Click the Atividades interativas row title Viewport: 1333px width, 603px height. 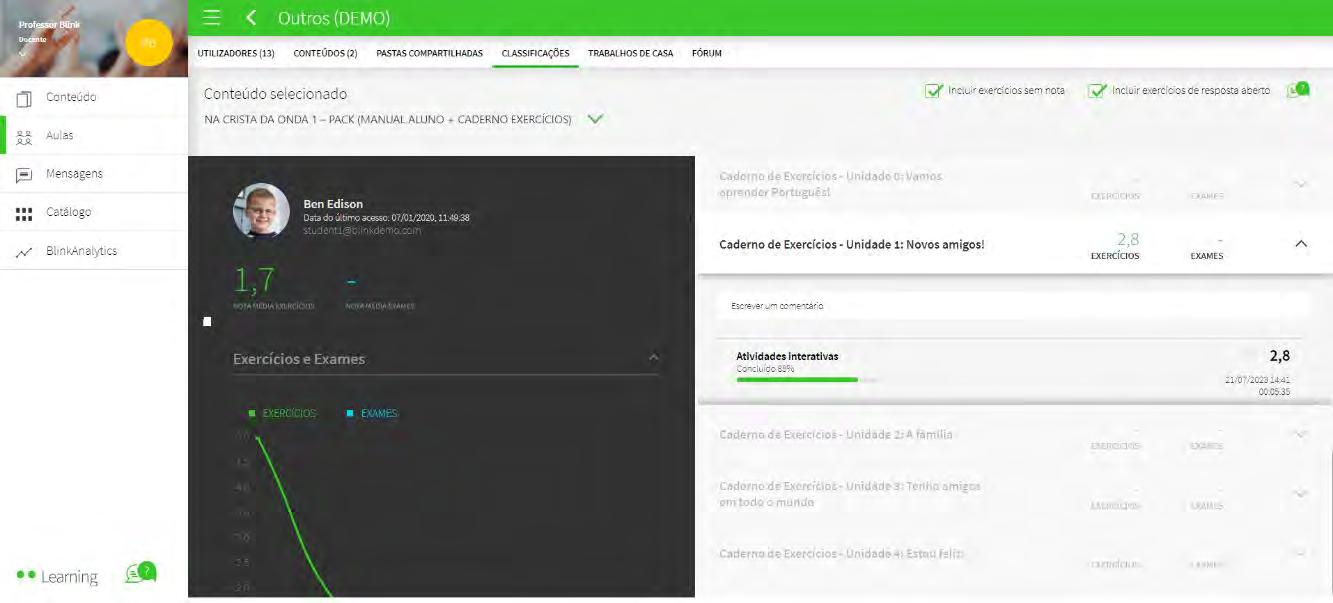(x=787, y=356)
